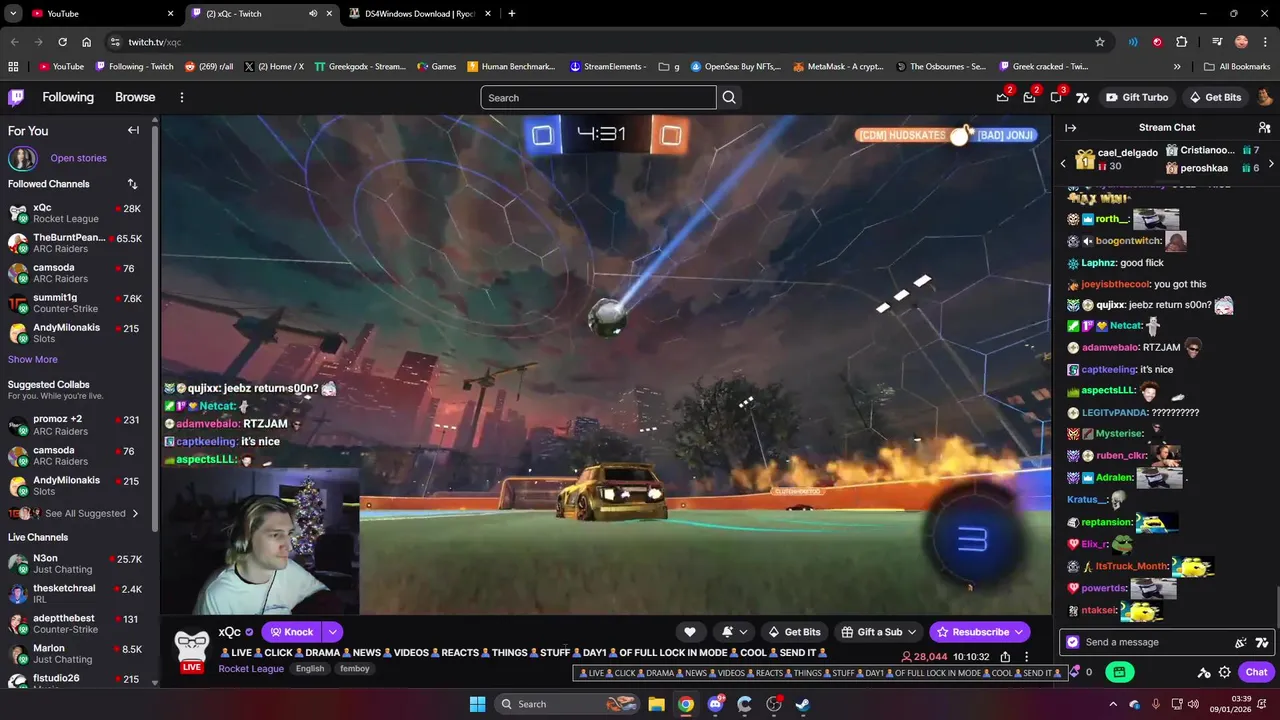Open the Following page
1280x720 pixels.
[x=68, y=97]
